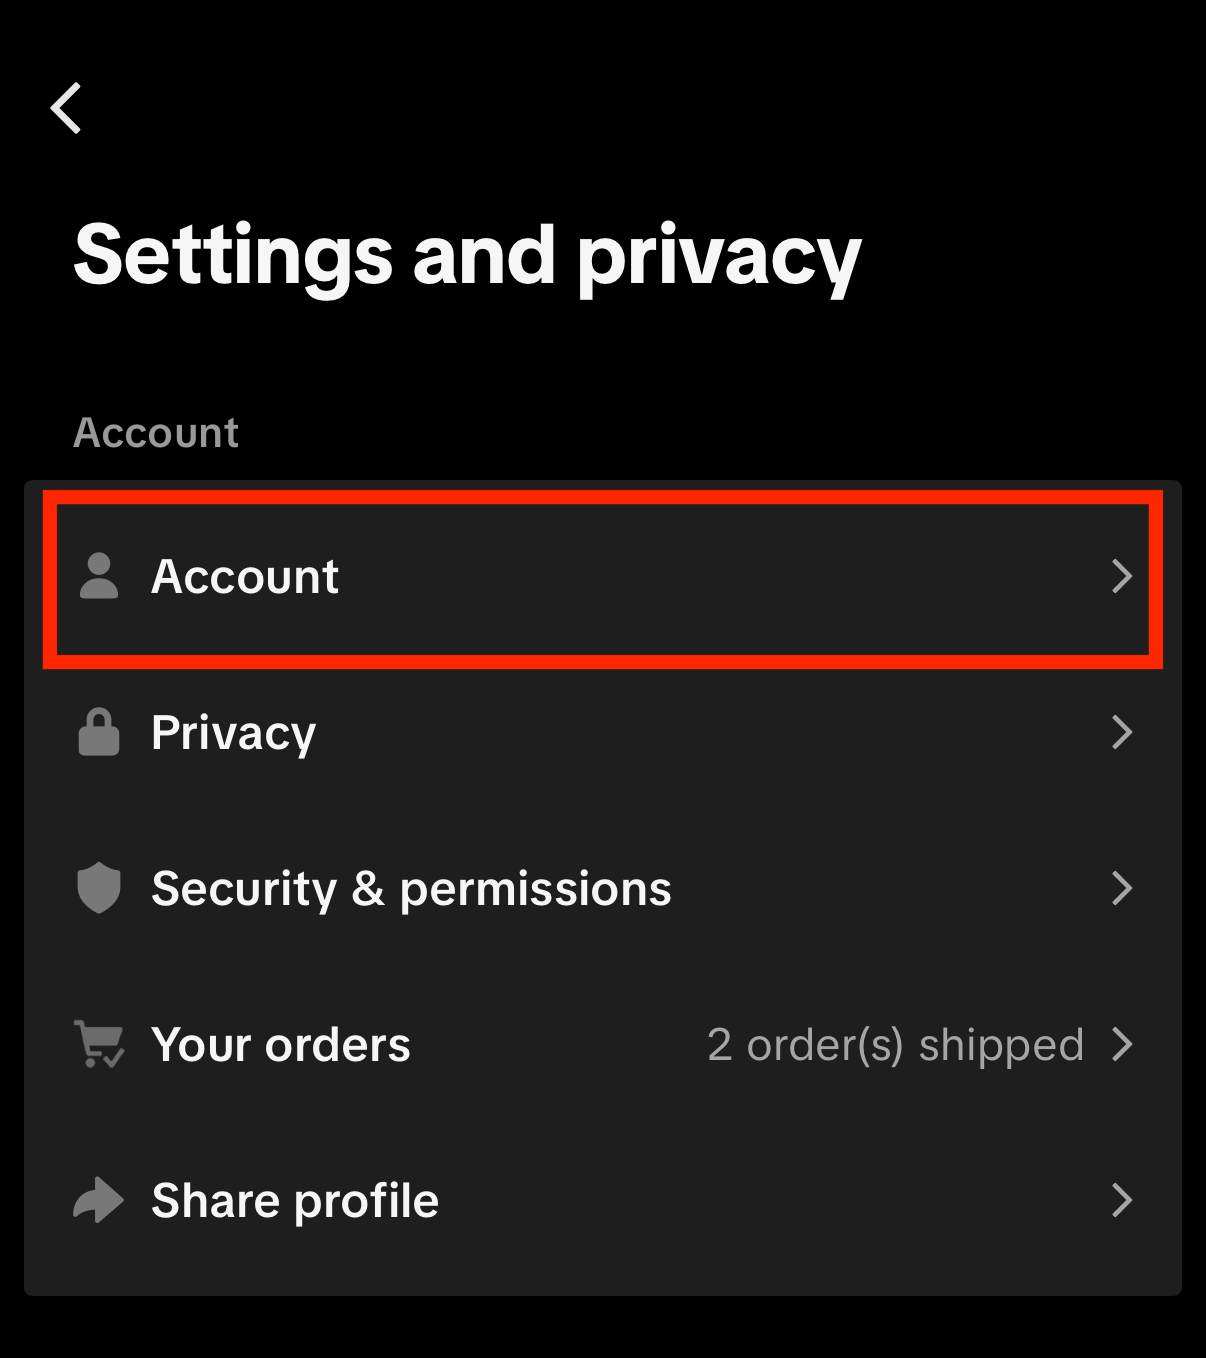The height and width of the screenshot is (1358, 1206).
Task: Open the Privacy menu item label
Action: pyautogui.click(x=233, y=733)
